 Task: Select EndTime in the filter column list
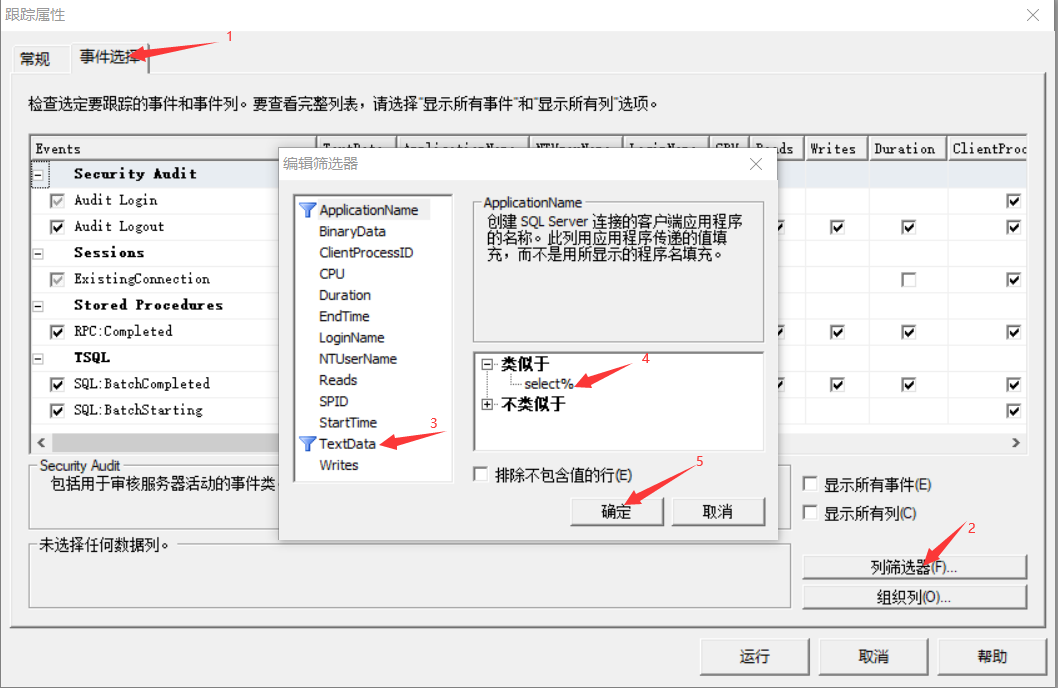pos(344,316)
